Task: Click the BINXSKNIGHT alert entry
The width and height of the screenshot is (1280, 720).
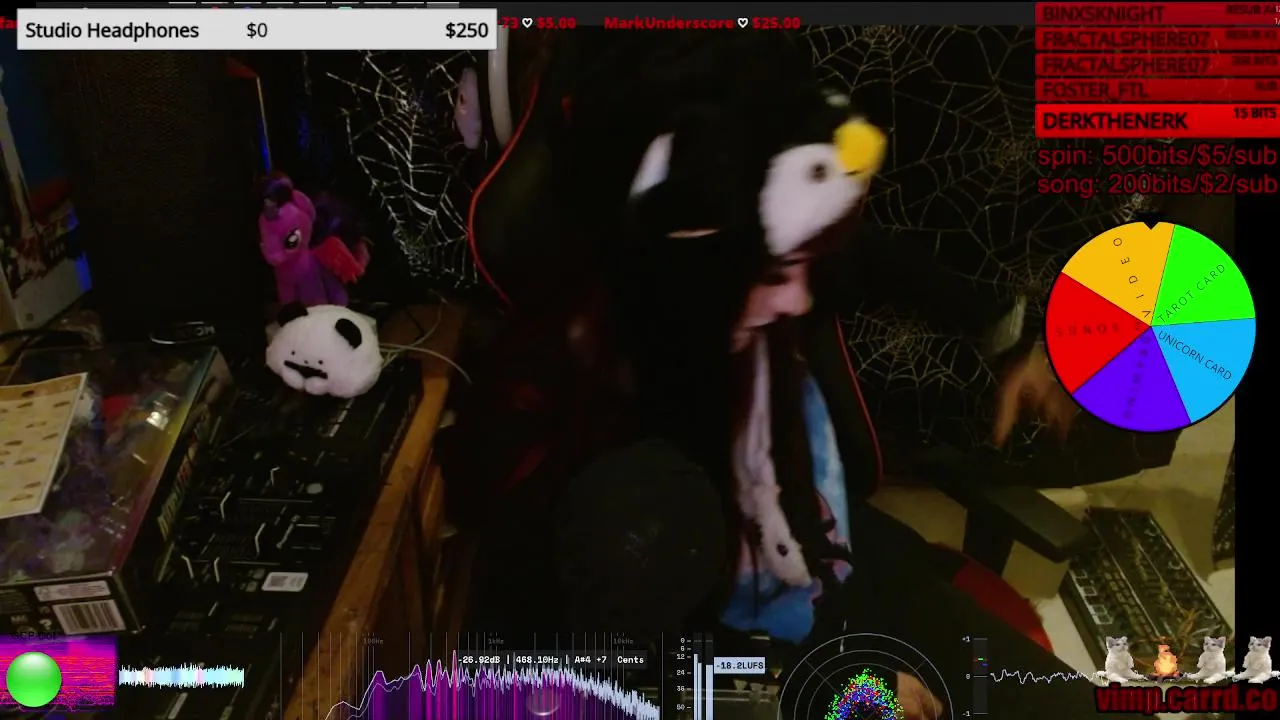Action: pyautogui.click(x=1157, y=14)
